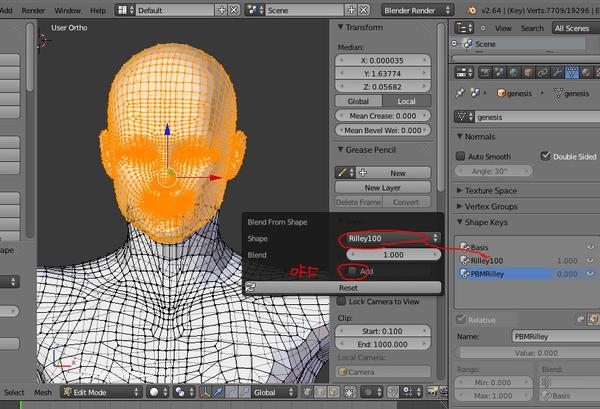Open the Blender Render engine dropdown

click(418, 10)
